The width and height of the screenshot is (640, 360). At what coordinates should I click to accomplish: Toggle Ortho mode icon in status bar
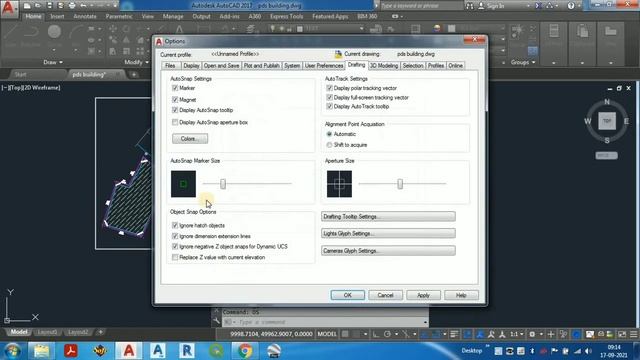376,334
